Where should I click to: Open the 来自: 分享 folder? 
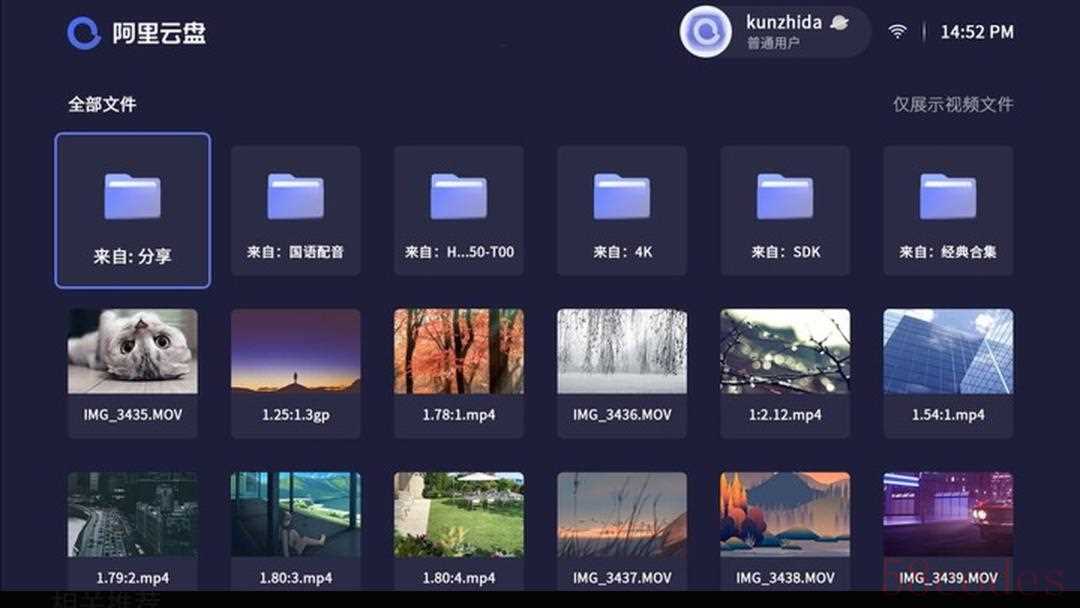[133, 210]
